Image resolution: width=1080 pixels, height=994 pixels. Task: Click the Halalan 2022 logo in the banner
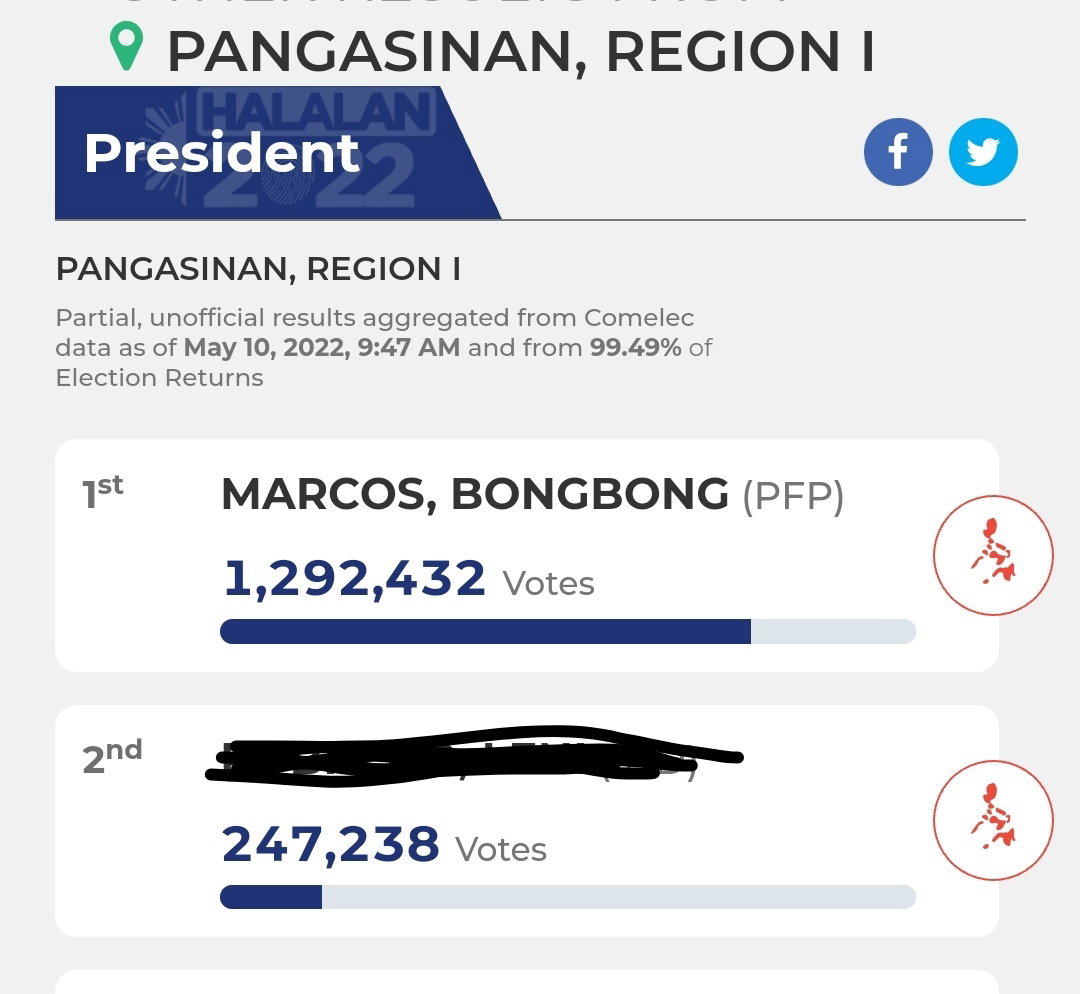303,150
